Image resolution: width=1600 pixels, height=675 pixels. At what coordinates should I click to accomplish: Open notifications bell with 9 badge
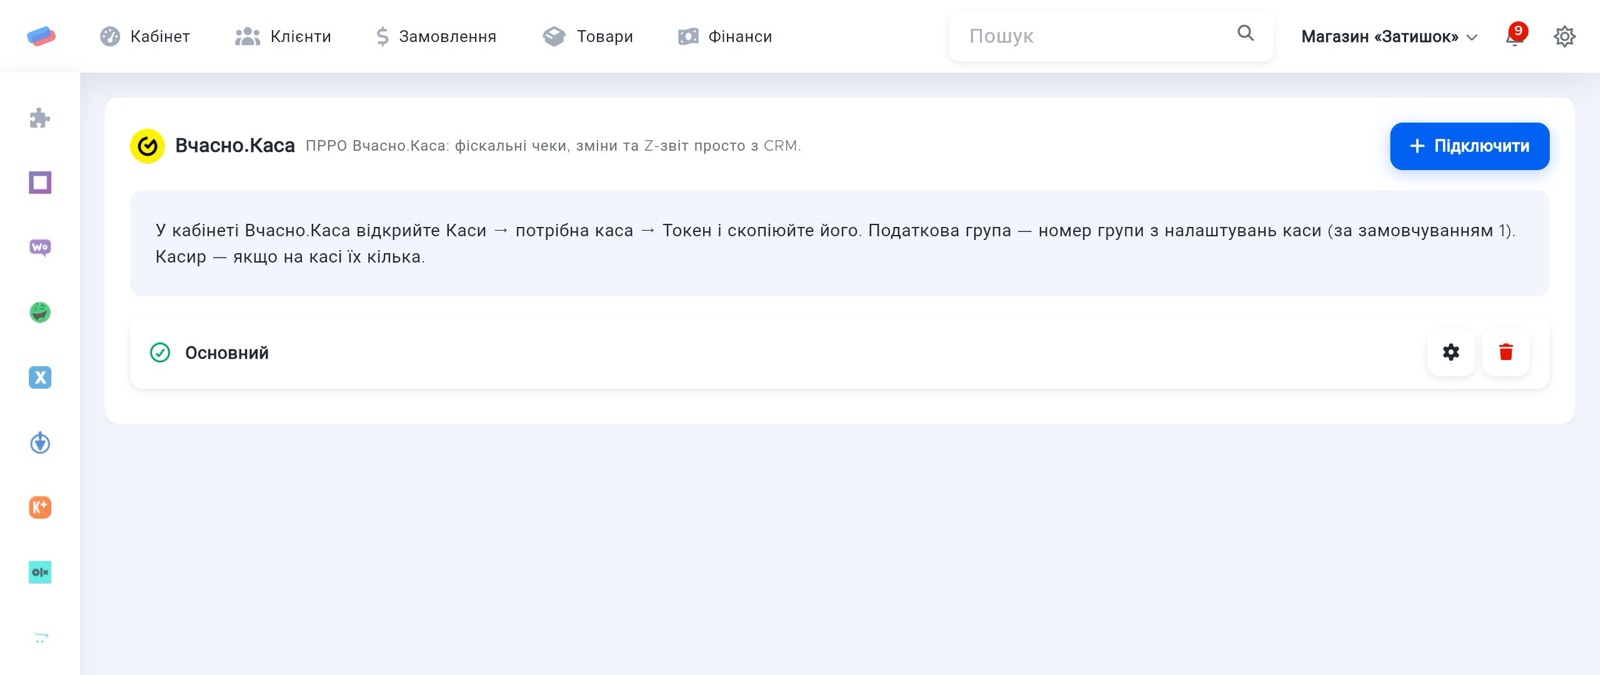pos(1515,36)
